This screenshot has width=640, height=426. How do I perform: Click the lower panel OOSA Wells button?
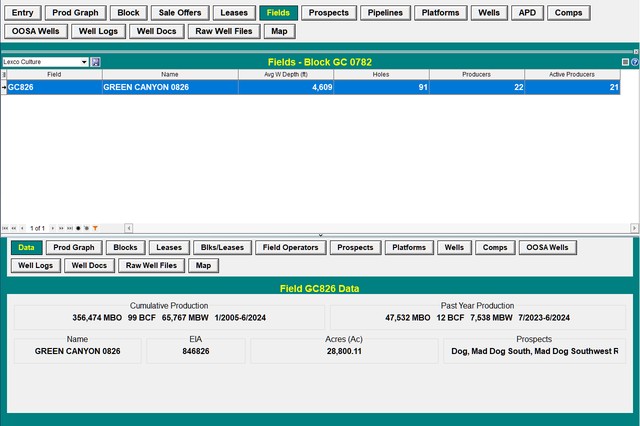[547, 247]
